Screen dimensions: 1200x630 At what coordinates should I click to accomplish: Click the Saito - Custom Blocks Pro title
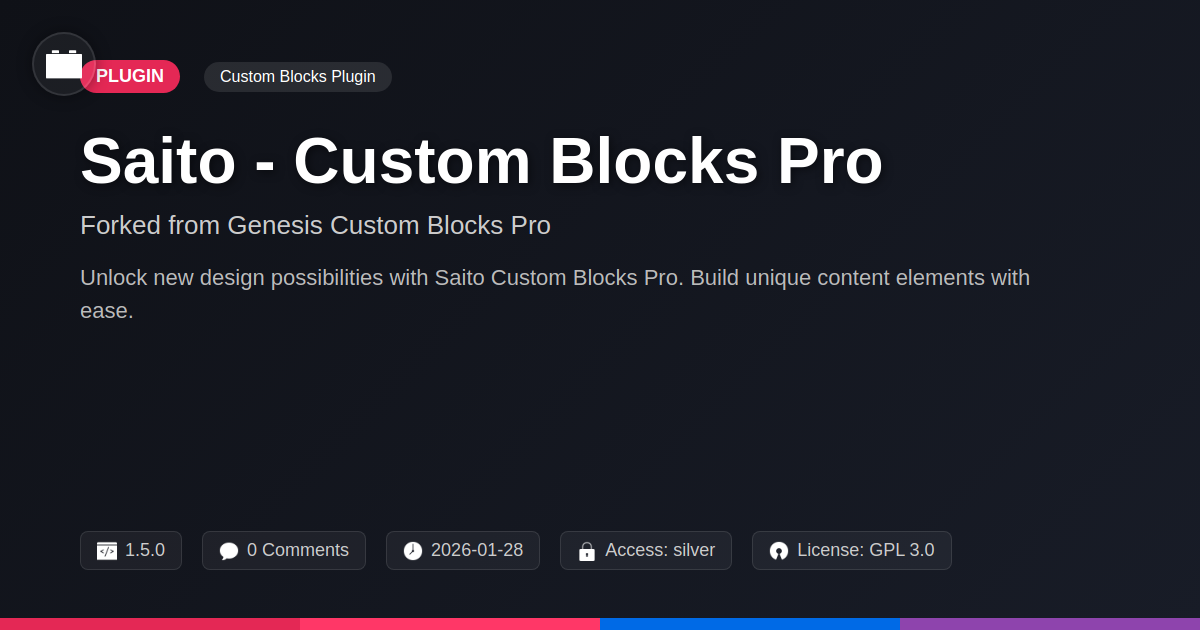click(x=481, y=160)
